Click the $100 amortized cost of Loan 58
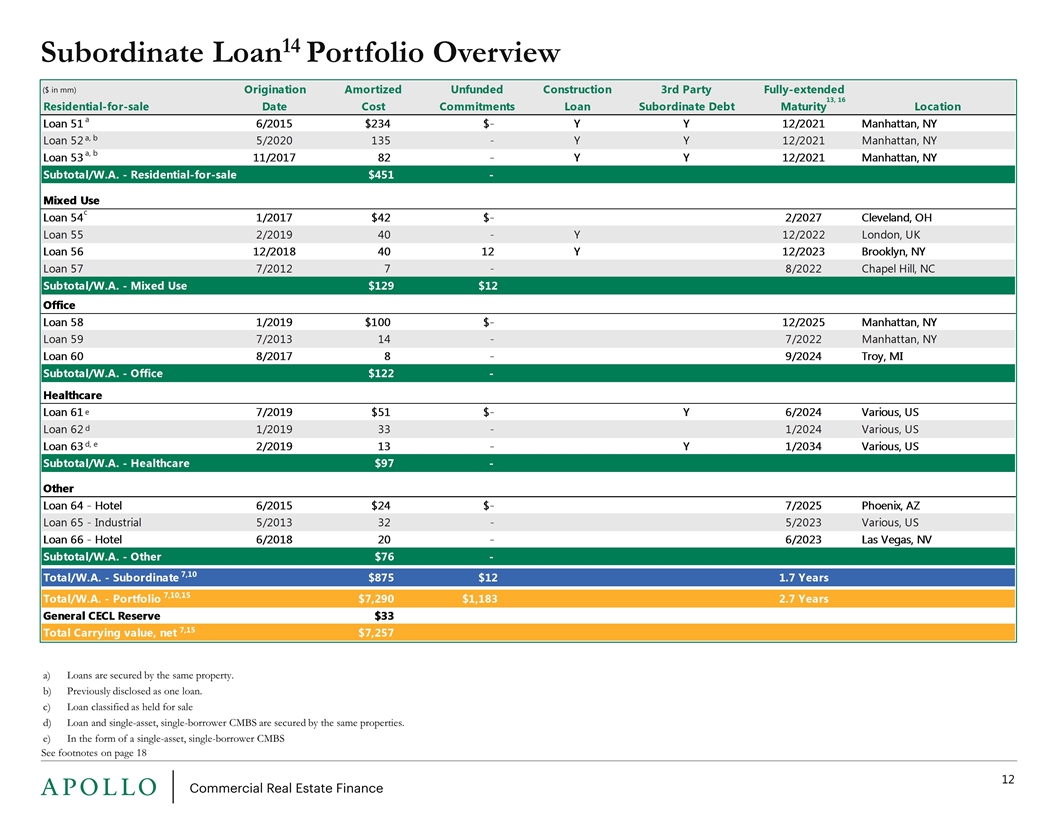Viewport: 1056px width, 816px height. 377,322
